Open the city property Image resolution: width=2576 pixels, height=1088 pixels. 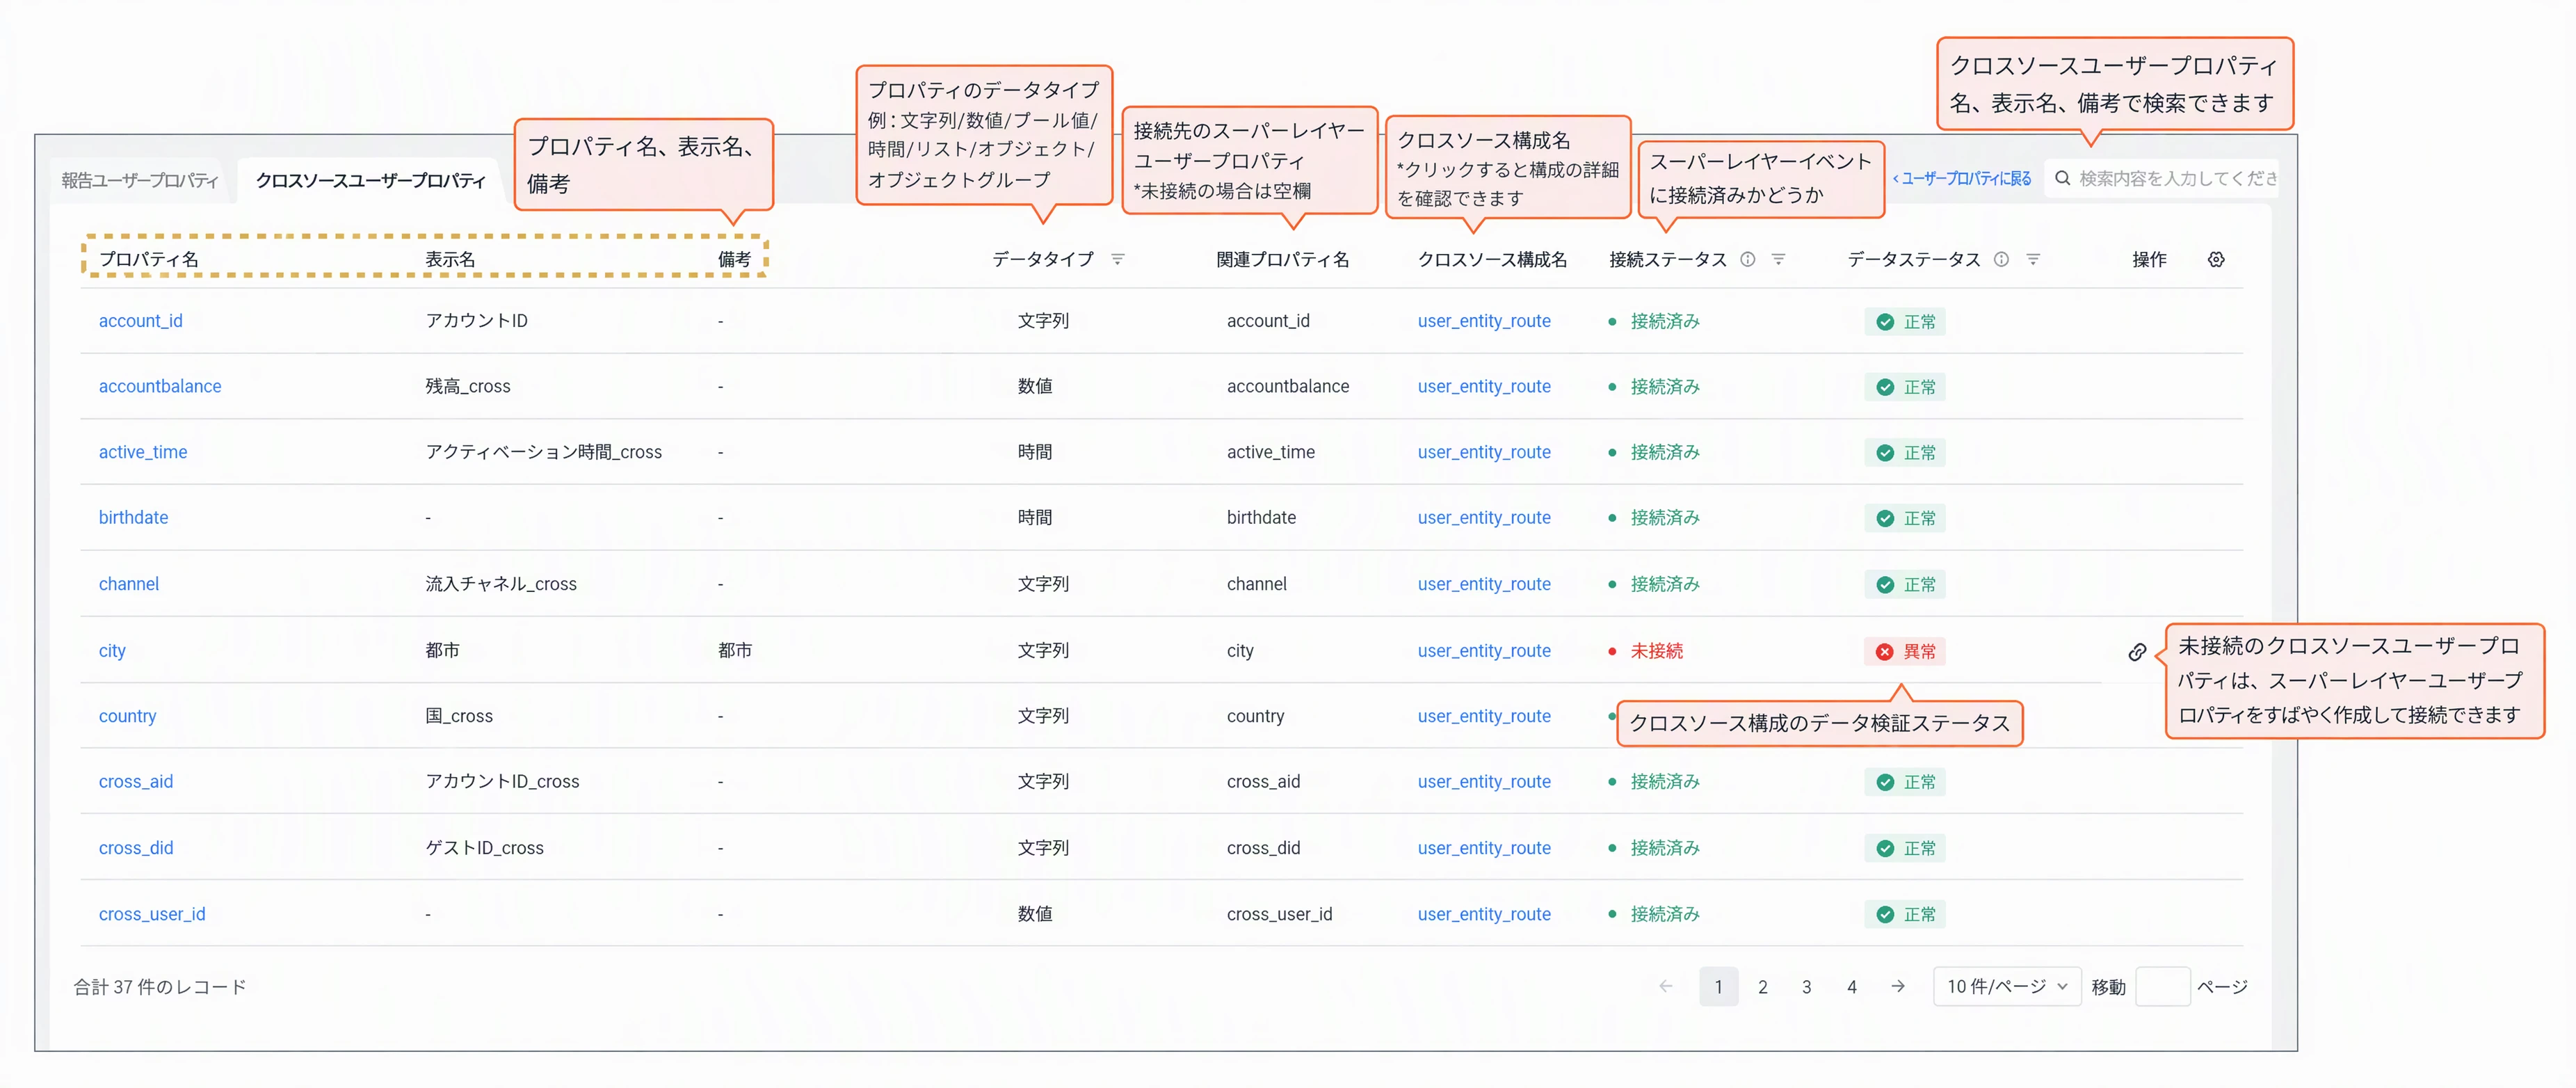pos(112,651)
